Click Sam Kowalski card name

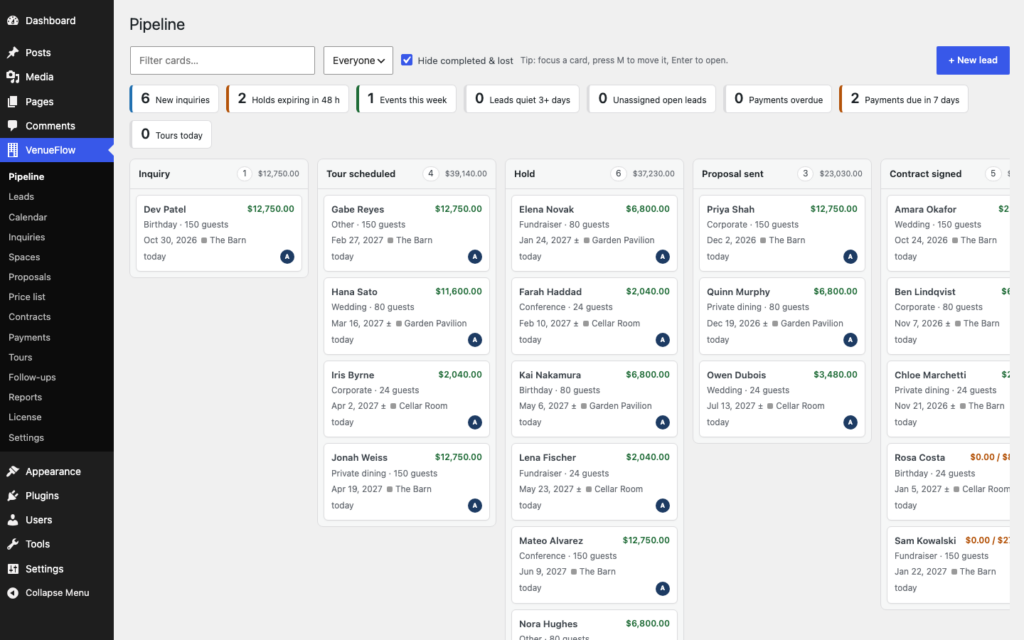[925, 541]
